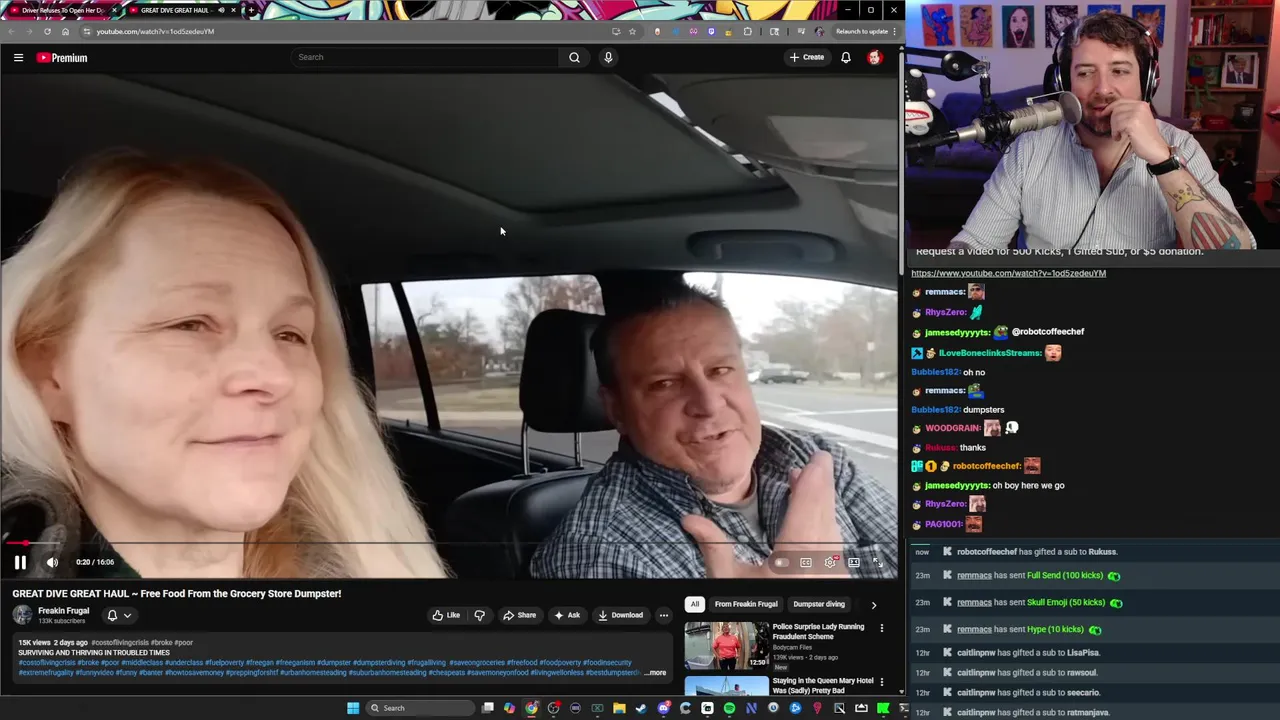Viewport: 1280px width, 720px height.
Task: Open the YouTube hamburger guide menu
Action: click(18, 57)
